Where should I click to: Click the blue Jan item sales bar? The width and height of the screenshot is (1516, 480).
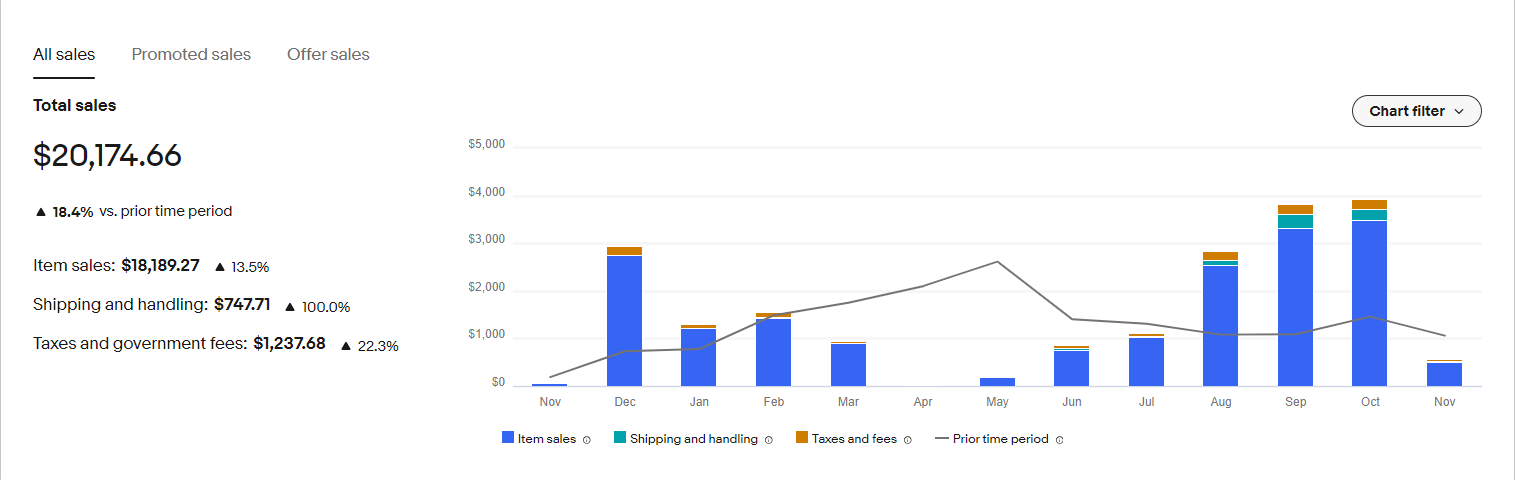699,357
